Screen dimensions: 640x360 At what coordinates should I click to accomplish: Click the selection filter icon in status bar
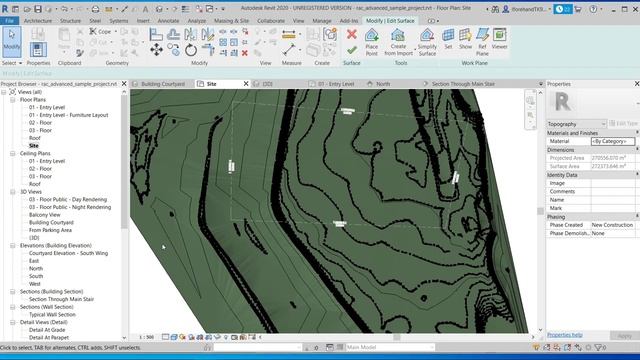[x=598, y=347]
